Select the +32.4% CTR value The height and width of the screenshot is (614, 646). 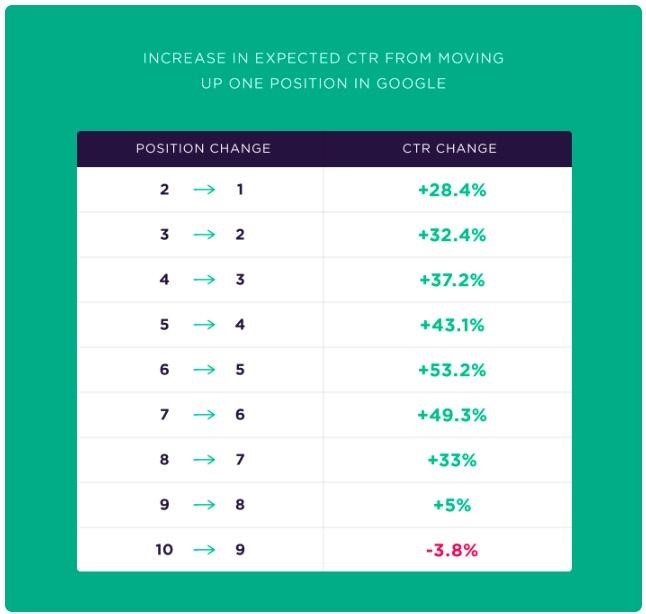click(x=451, y=235)
